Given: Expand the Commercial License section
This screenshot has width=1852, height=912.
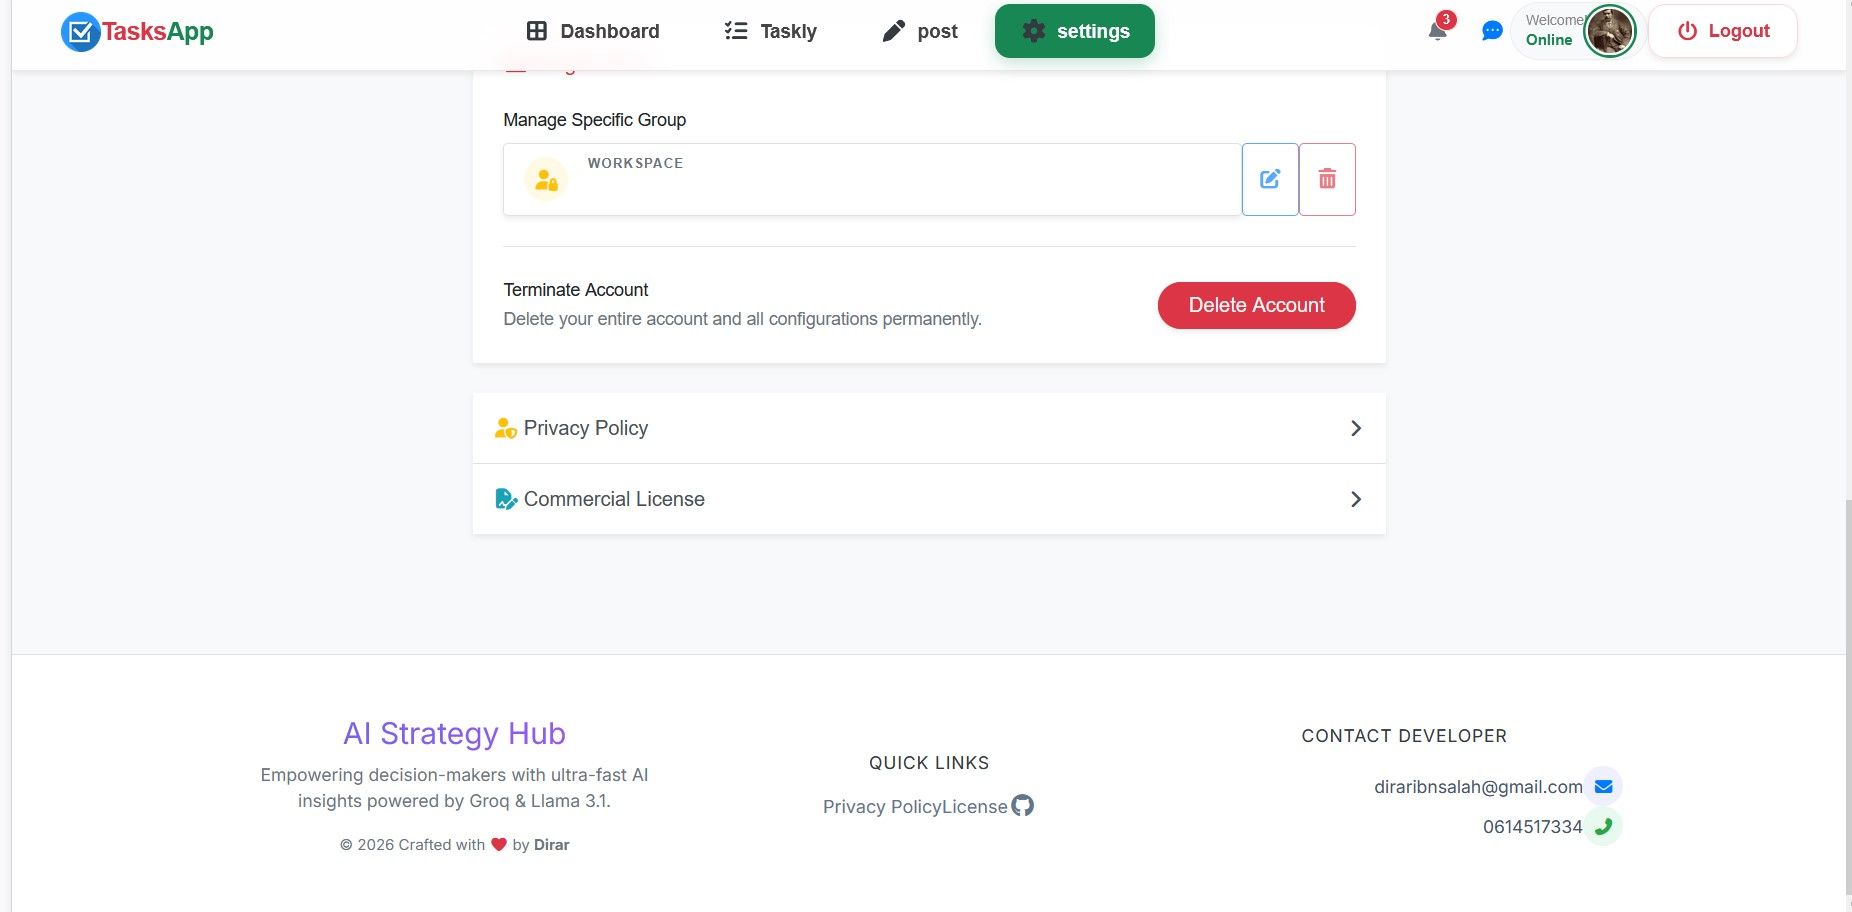Looking at the screenshot, I should [x=614, y=499].
